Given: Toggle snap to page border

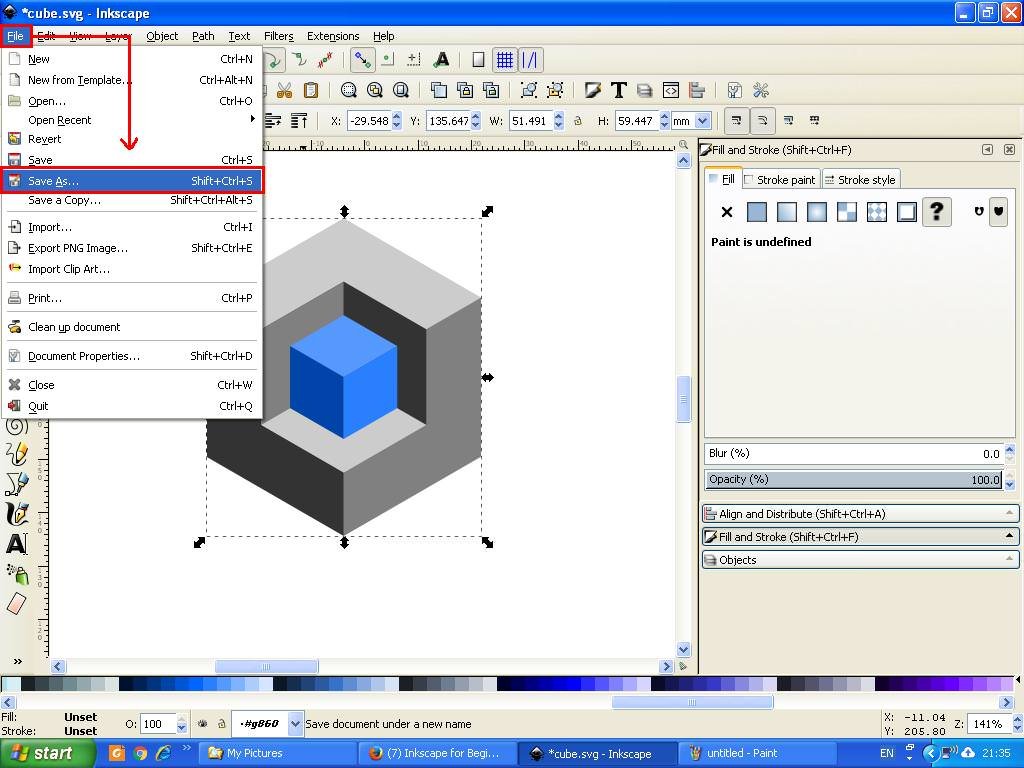Looking at the screenshot, I should (478, 60).
